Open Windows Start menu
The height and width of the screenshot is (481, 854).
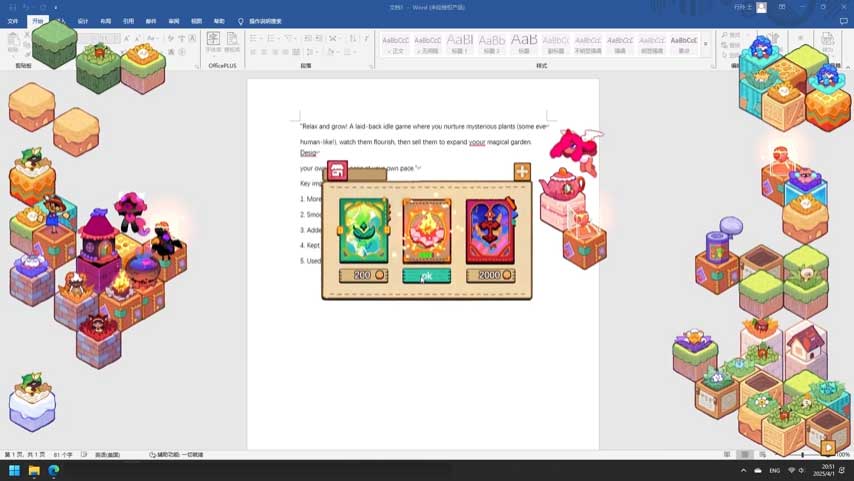(14, 471)
